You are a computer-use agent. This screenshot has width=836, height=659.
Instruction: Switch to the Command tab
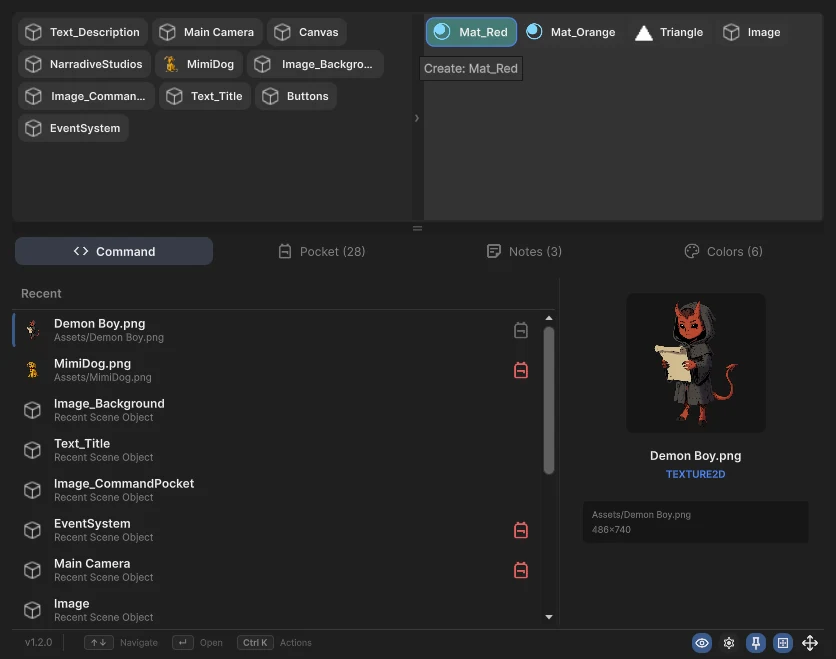[x=114, y=251]
